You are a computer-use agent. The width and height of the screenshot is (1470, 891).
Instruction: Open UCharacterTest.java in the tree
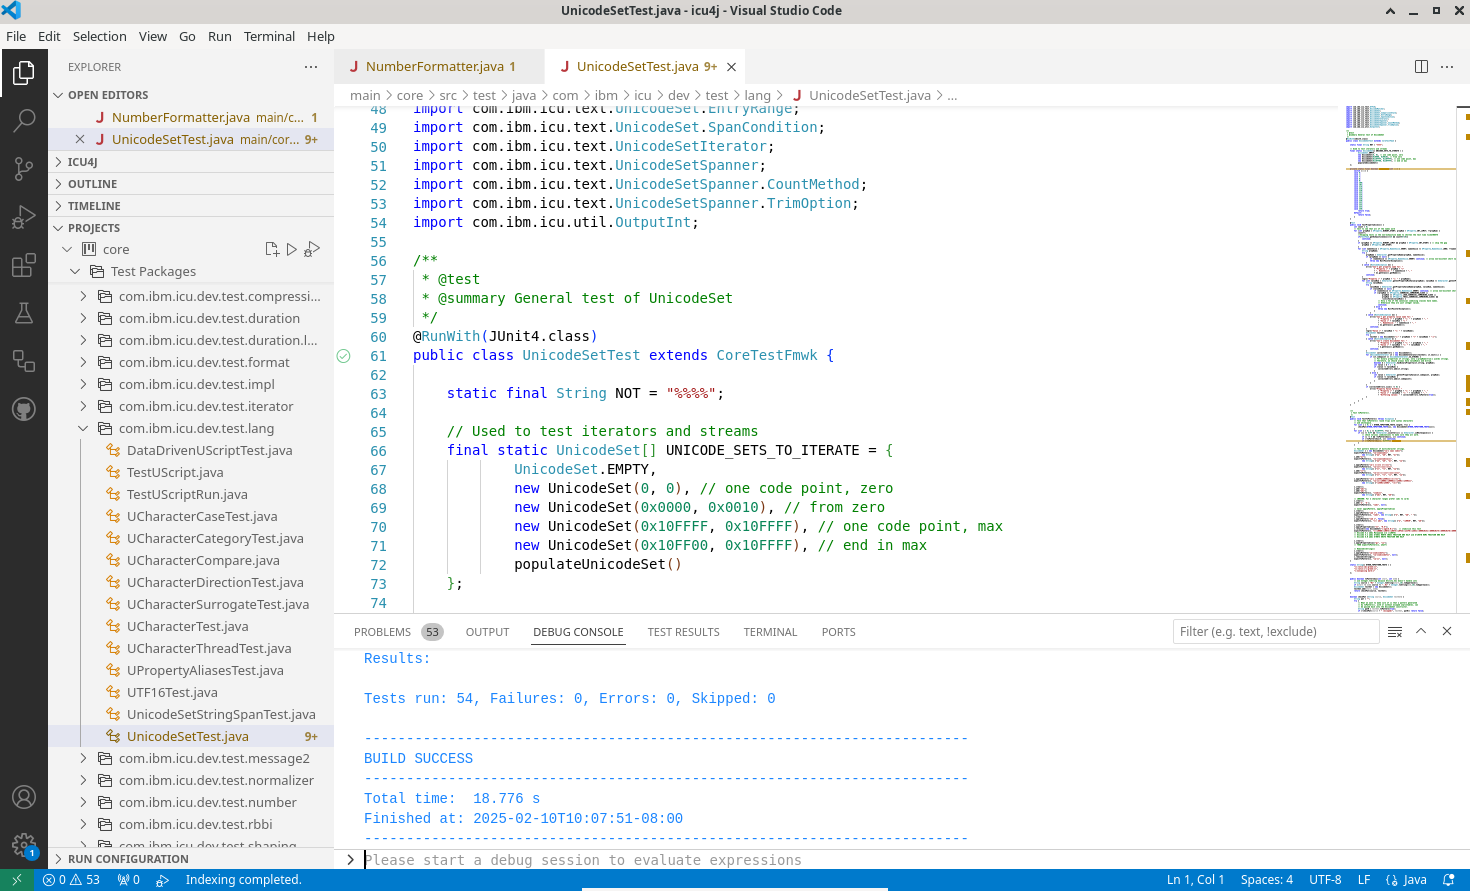coord(188,626)
